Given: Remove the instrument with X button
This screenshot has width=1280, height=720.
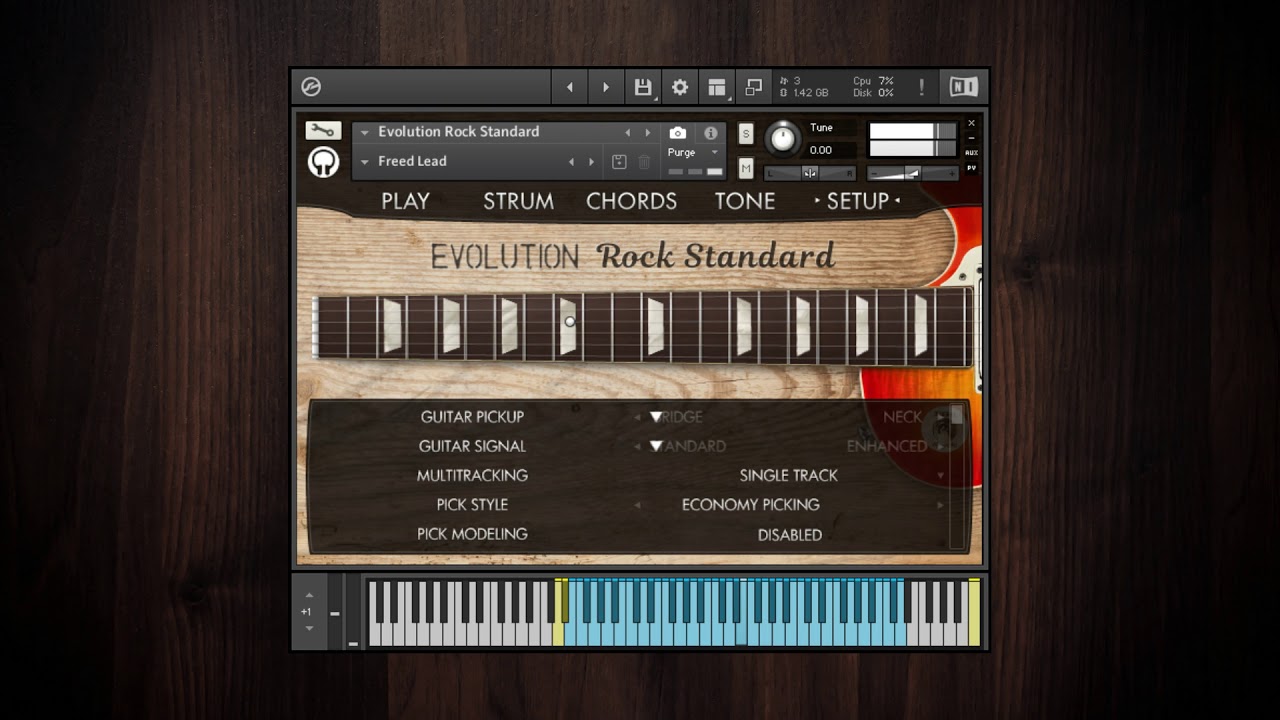Looking at the screenshot, I should point(971,124).
